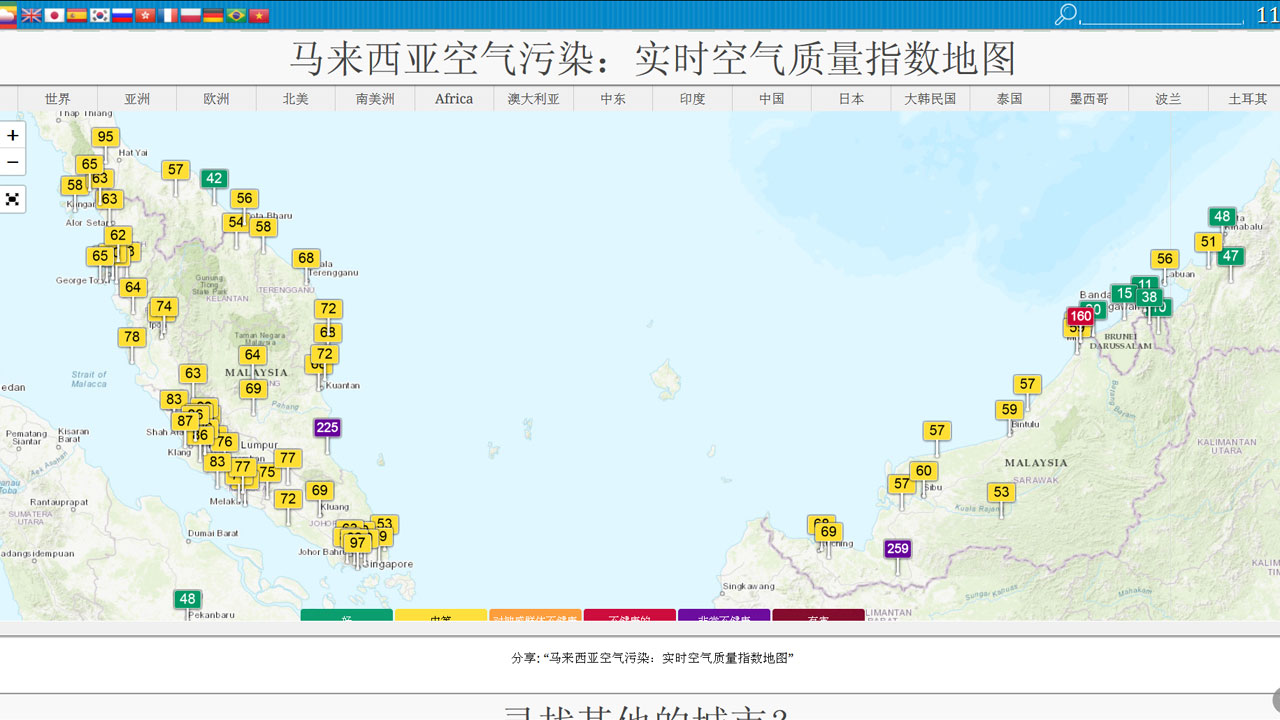This screenshot has height=720, width=1280.
Task: Click the green 47 marker in Sabah
Action: point(1231,256)
